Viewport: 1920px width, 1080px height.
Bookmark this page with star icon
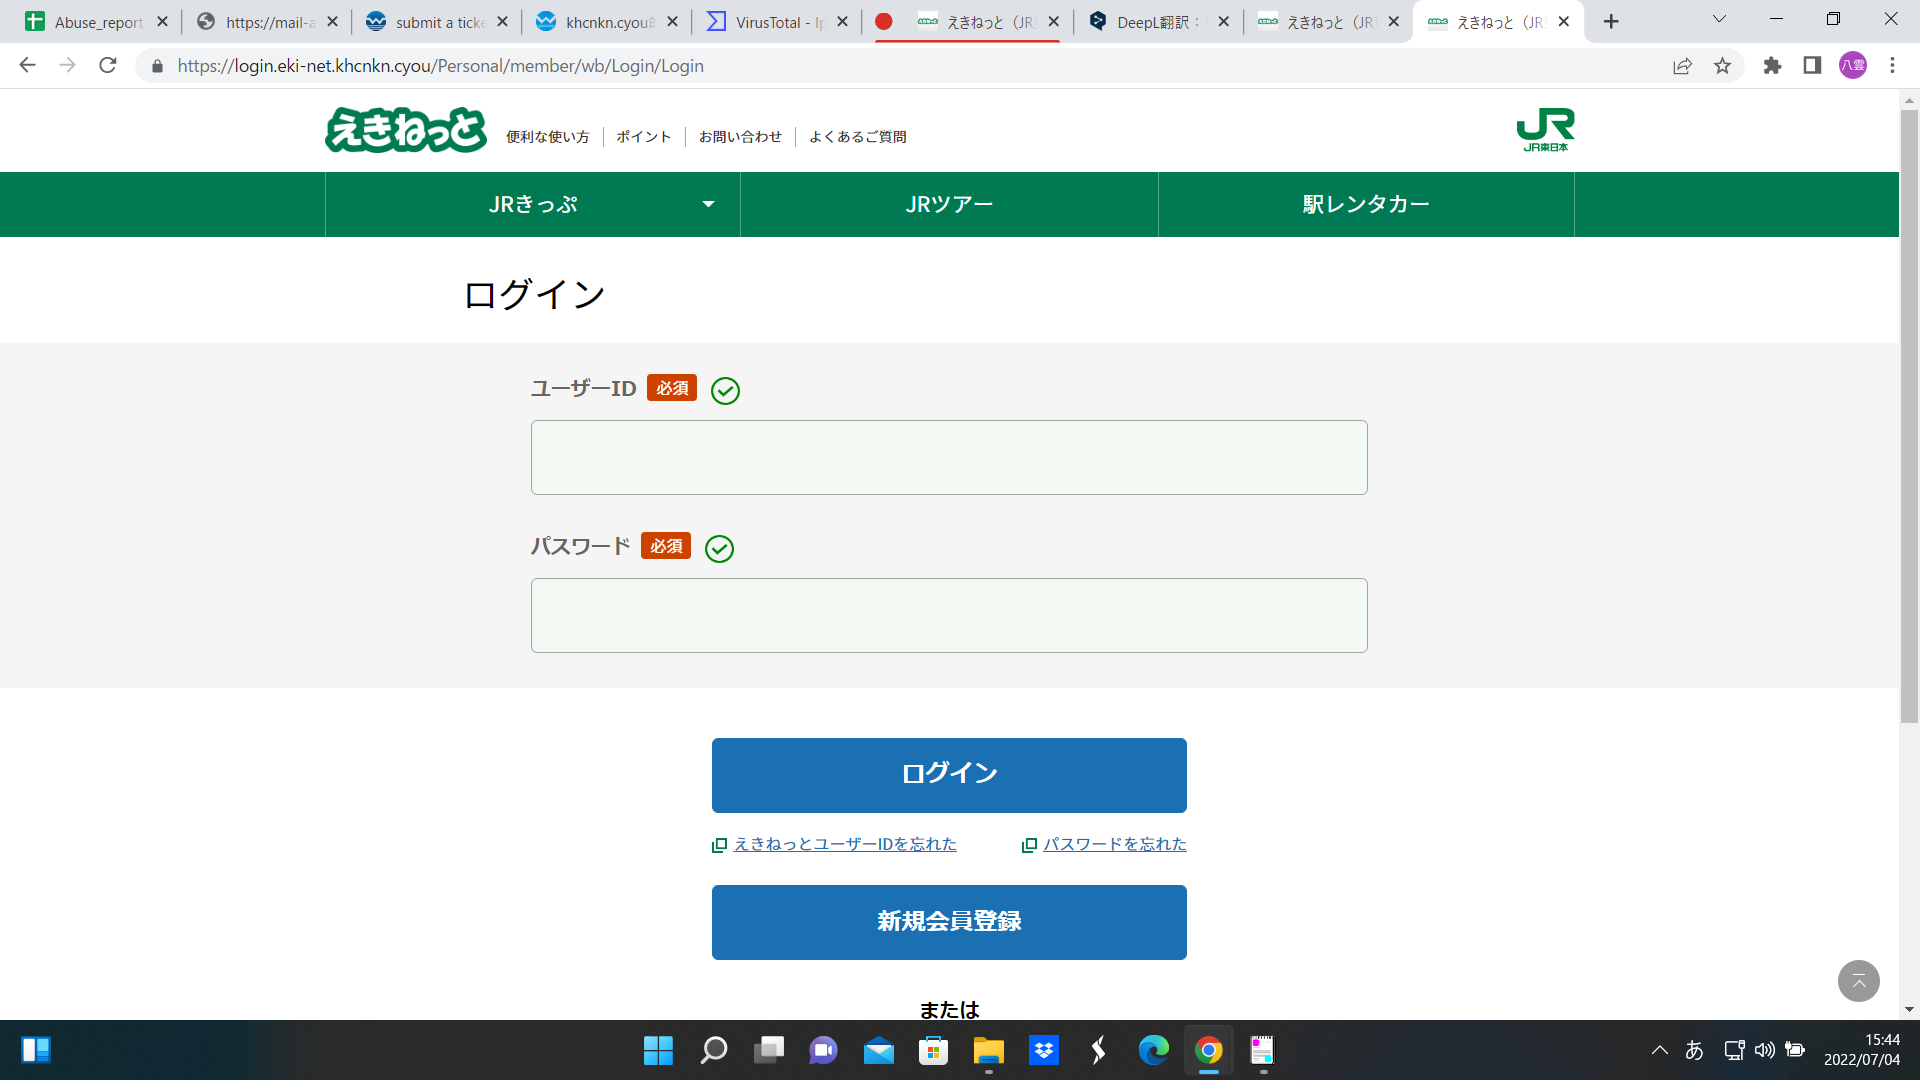(1722, 66)
